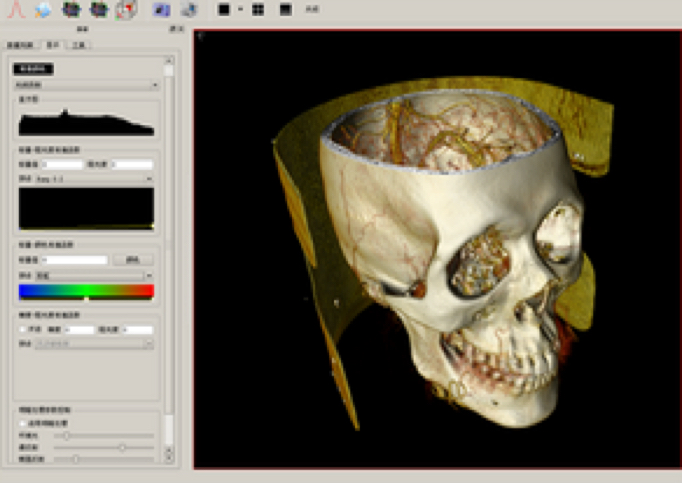Viewport: 682px width, 483px height.
Task: Click the blue-green-red color gradient bar
Action: coord(86,291)
